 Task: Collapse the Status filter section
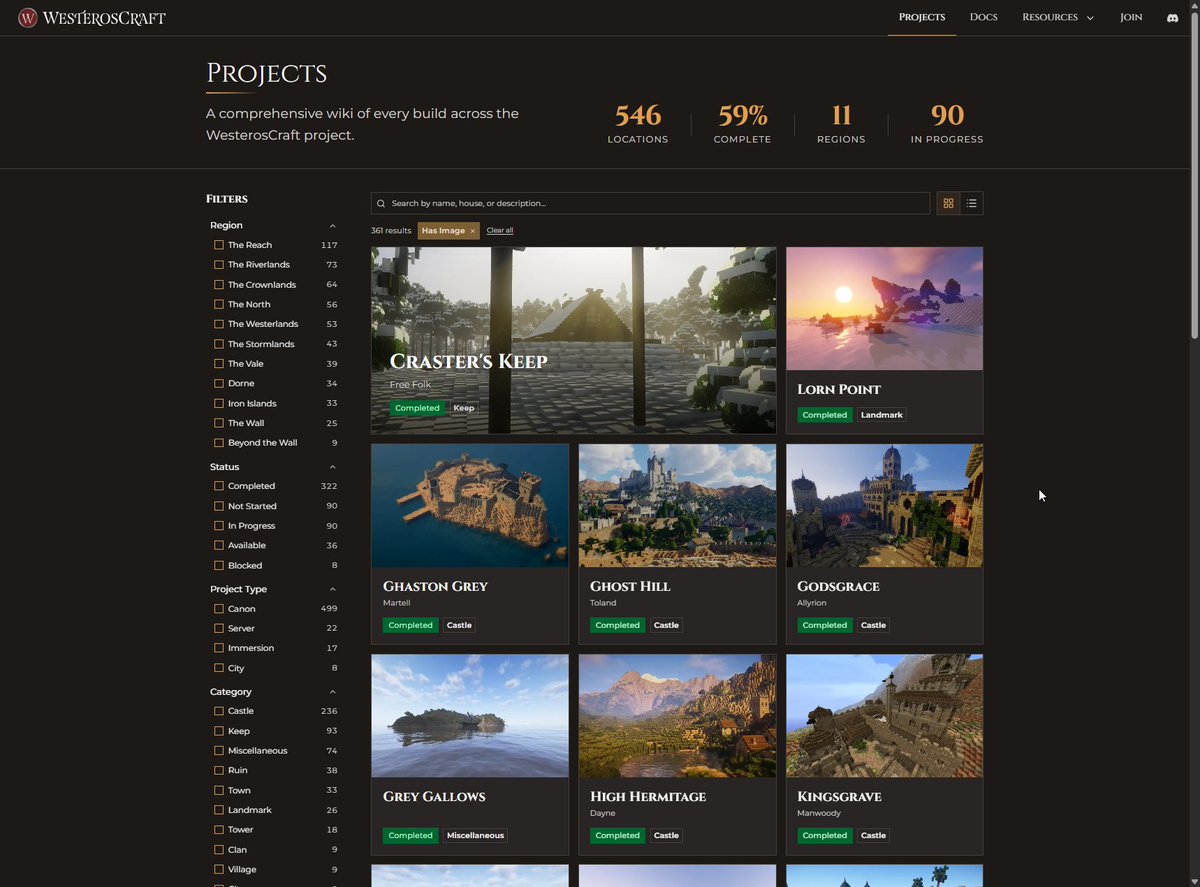coord(333,467)
